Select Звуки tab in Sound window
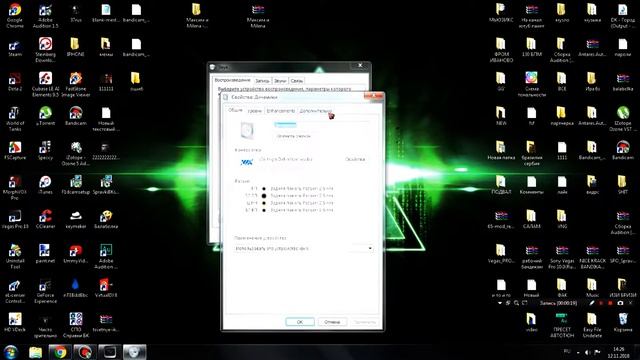Image resolution: width=640 pixels, height=360 pixels. pyautogui.click(x=280, y=81)
